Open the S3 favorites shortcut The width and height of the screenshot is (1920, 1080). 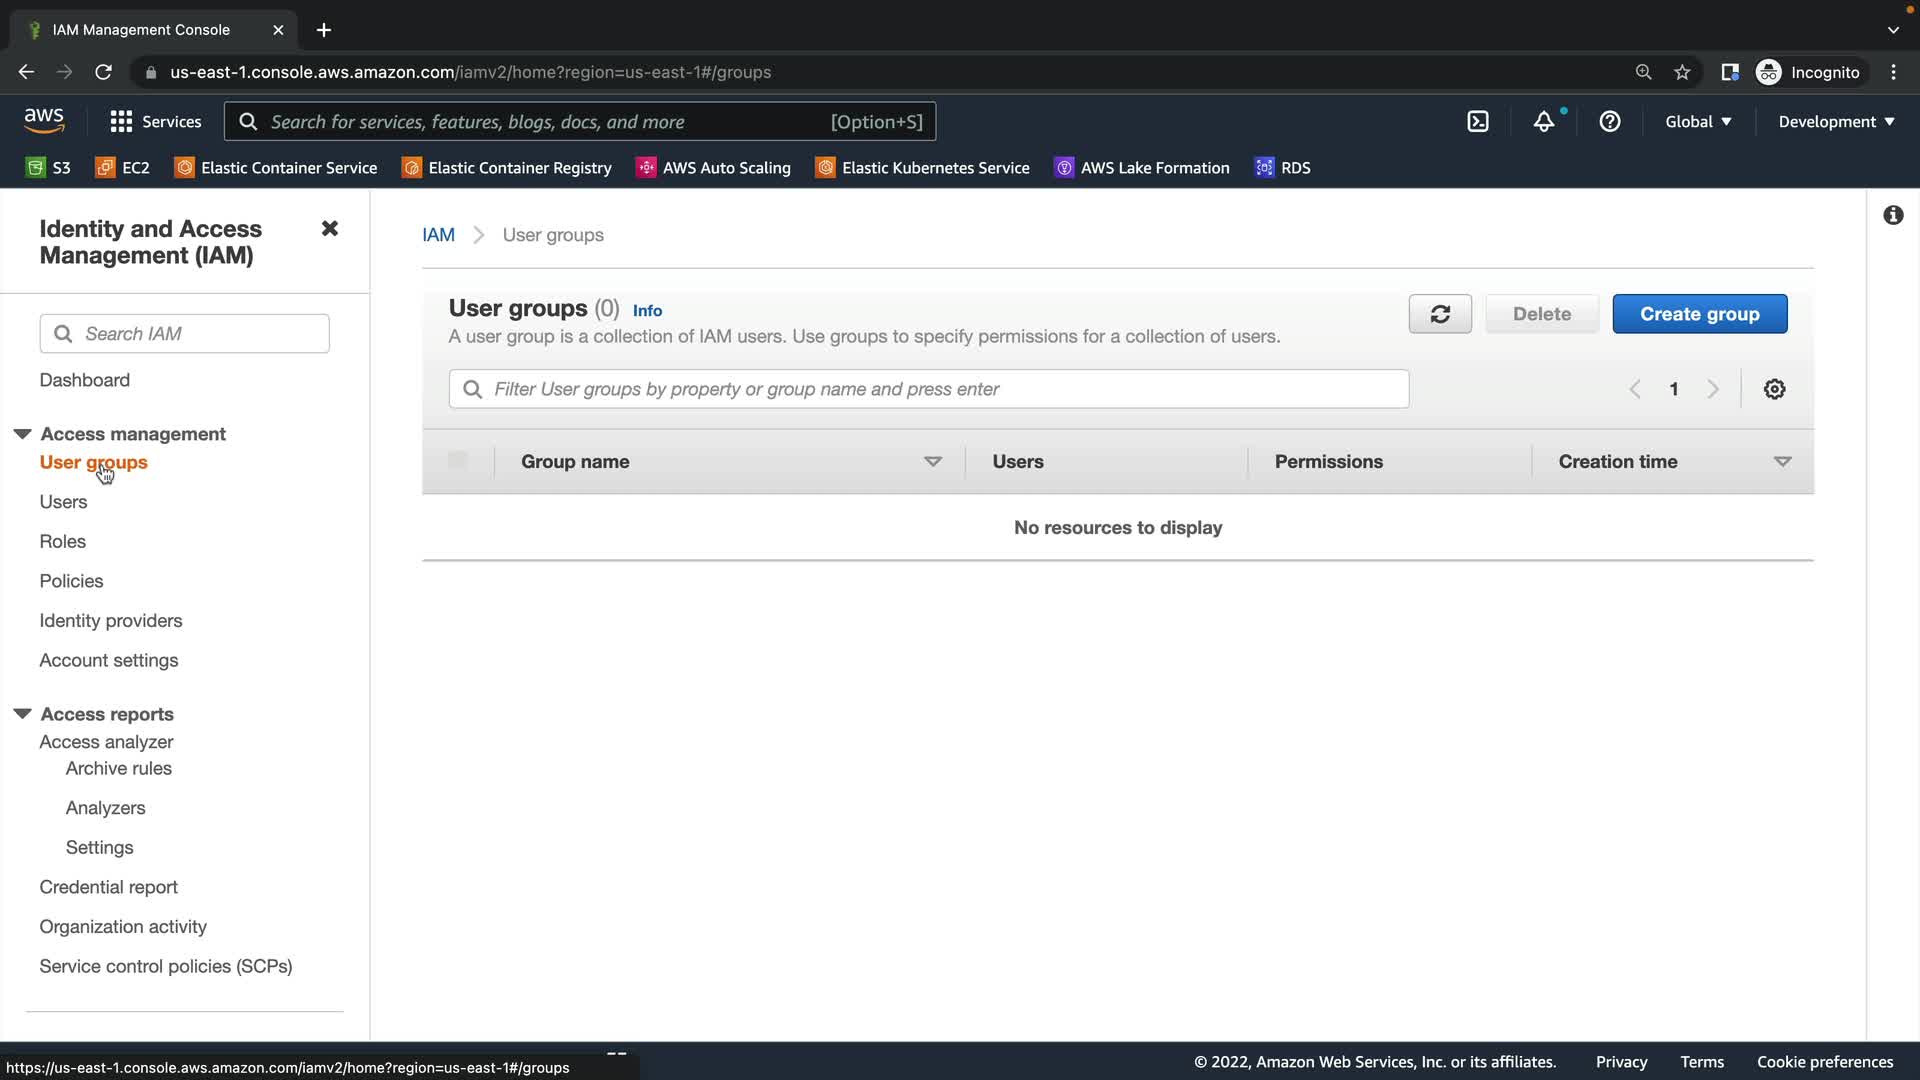tap(49, 168)
